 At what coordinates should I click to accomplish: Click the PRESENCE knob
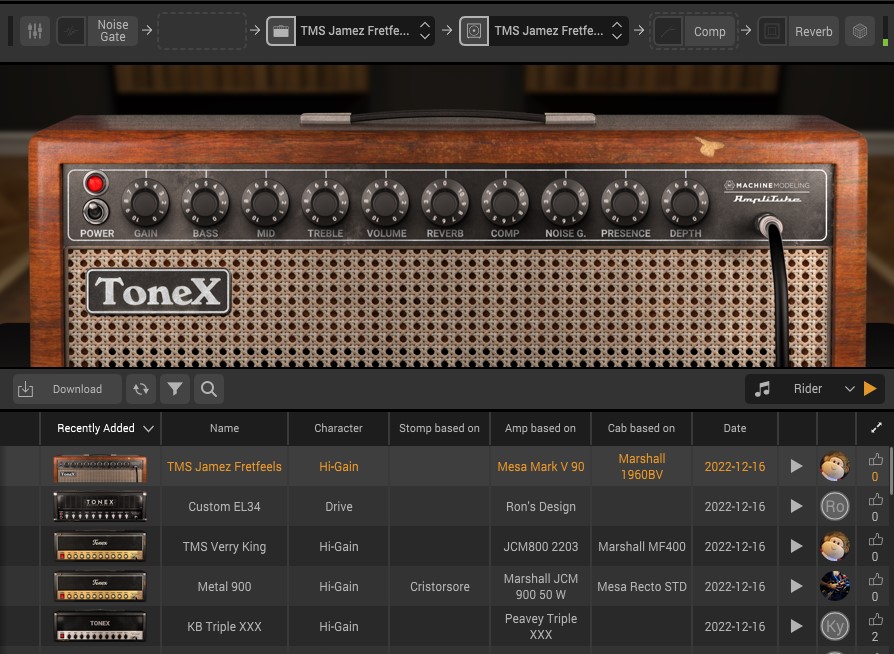(x=625, y=202)
